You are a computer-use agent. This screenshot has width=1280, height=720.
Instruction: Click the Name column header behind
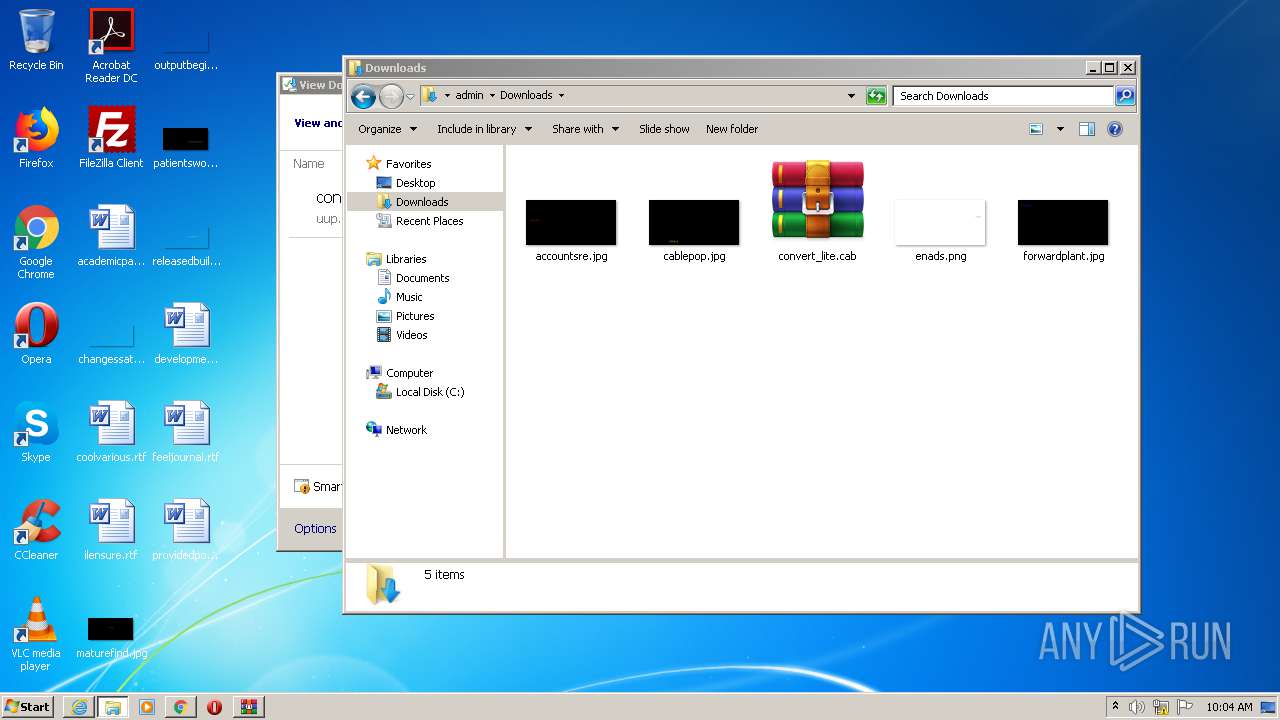309,164
